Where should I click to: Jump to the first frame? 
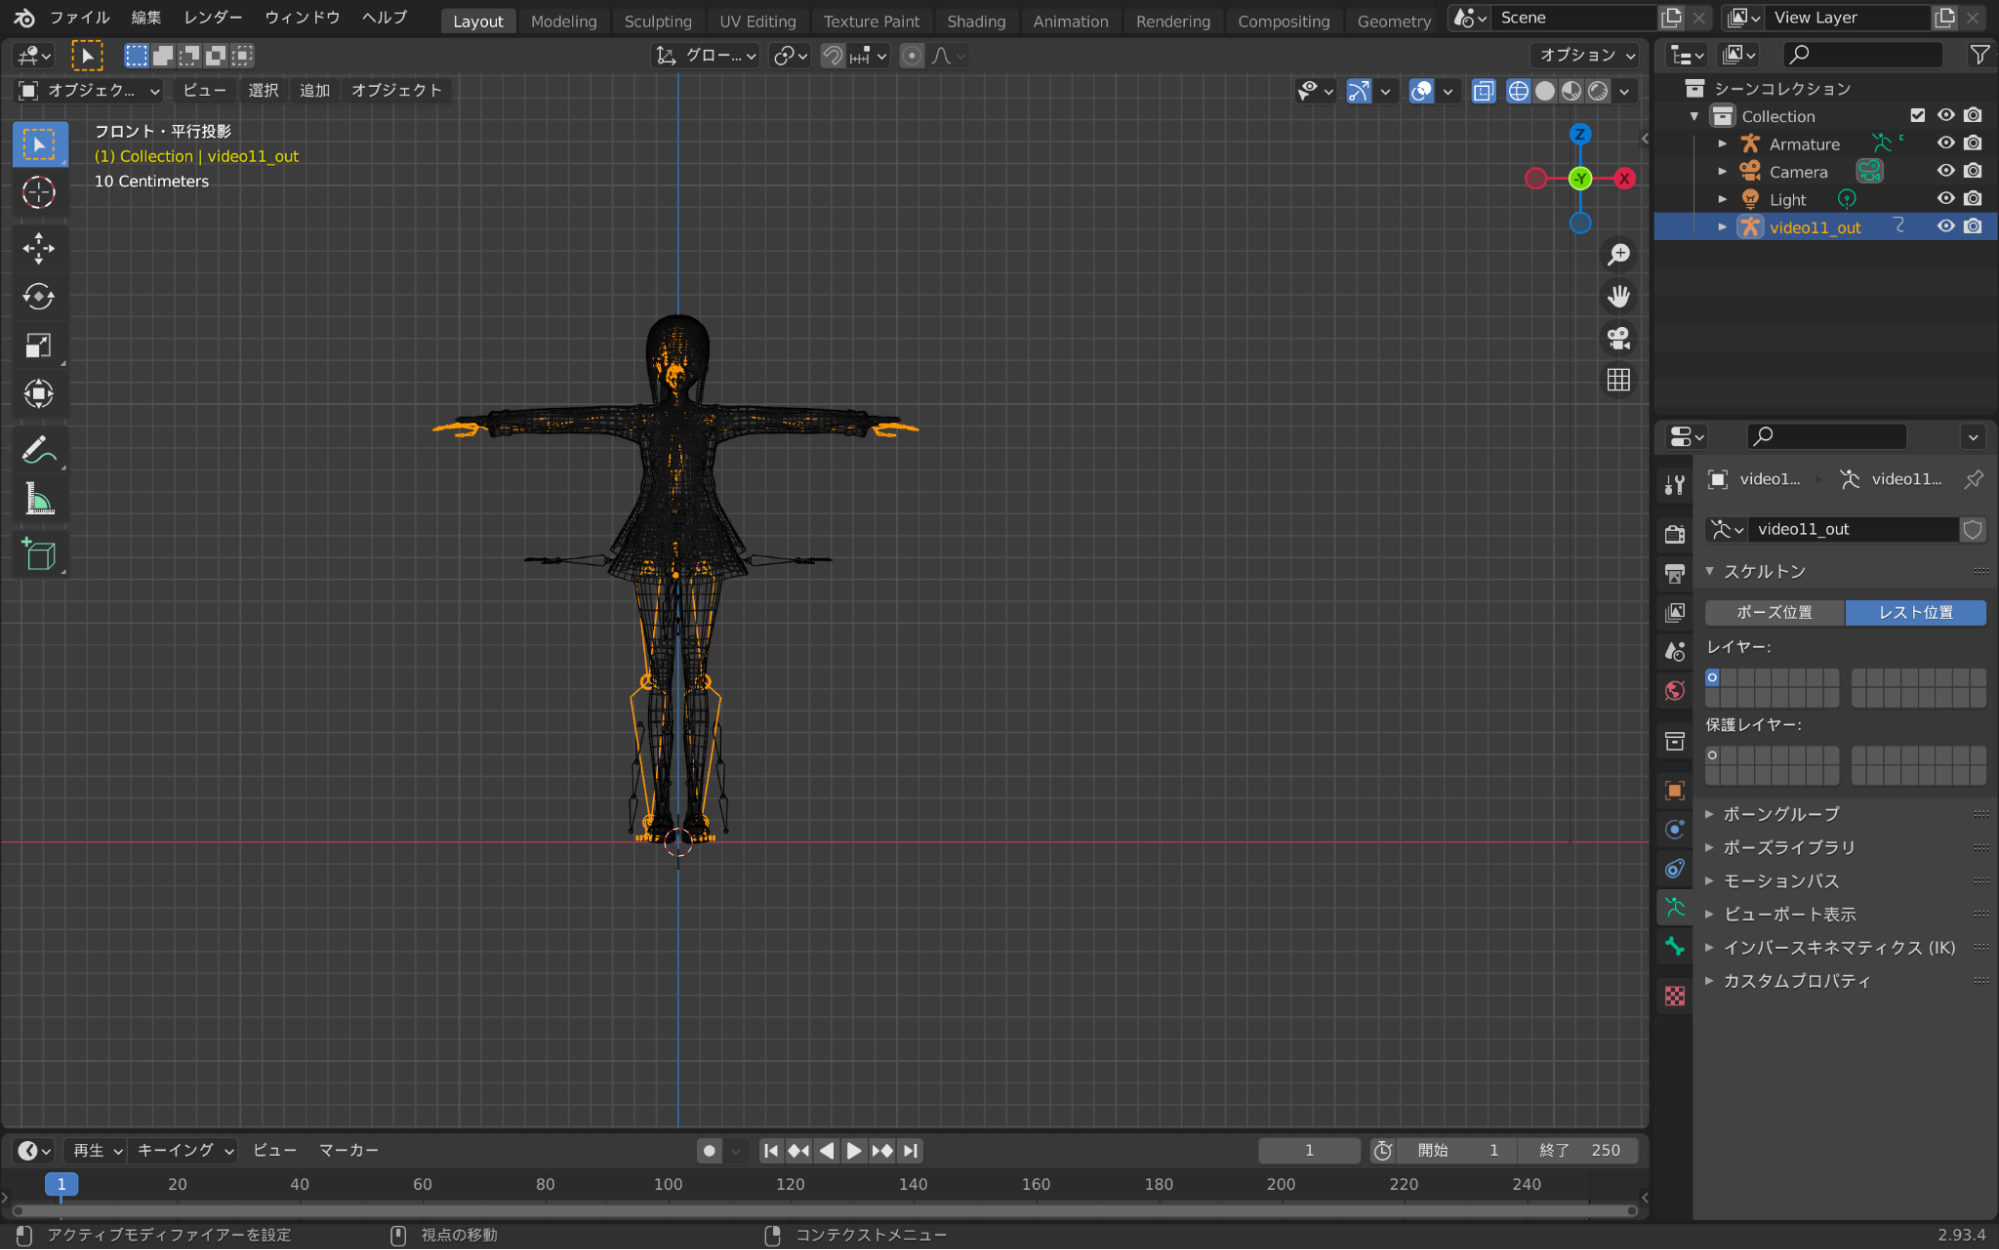pyautogui.click(x=771, y=1151)
